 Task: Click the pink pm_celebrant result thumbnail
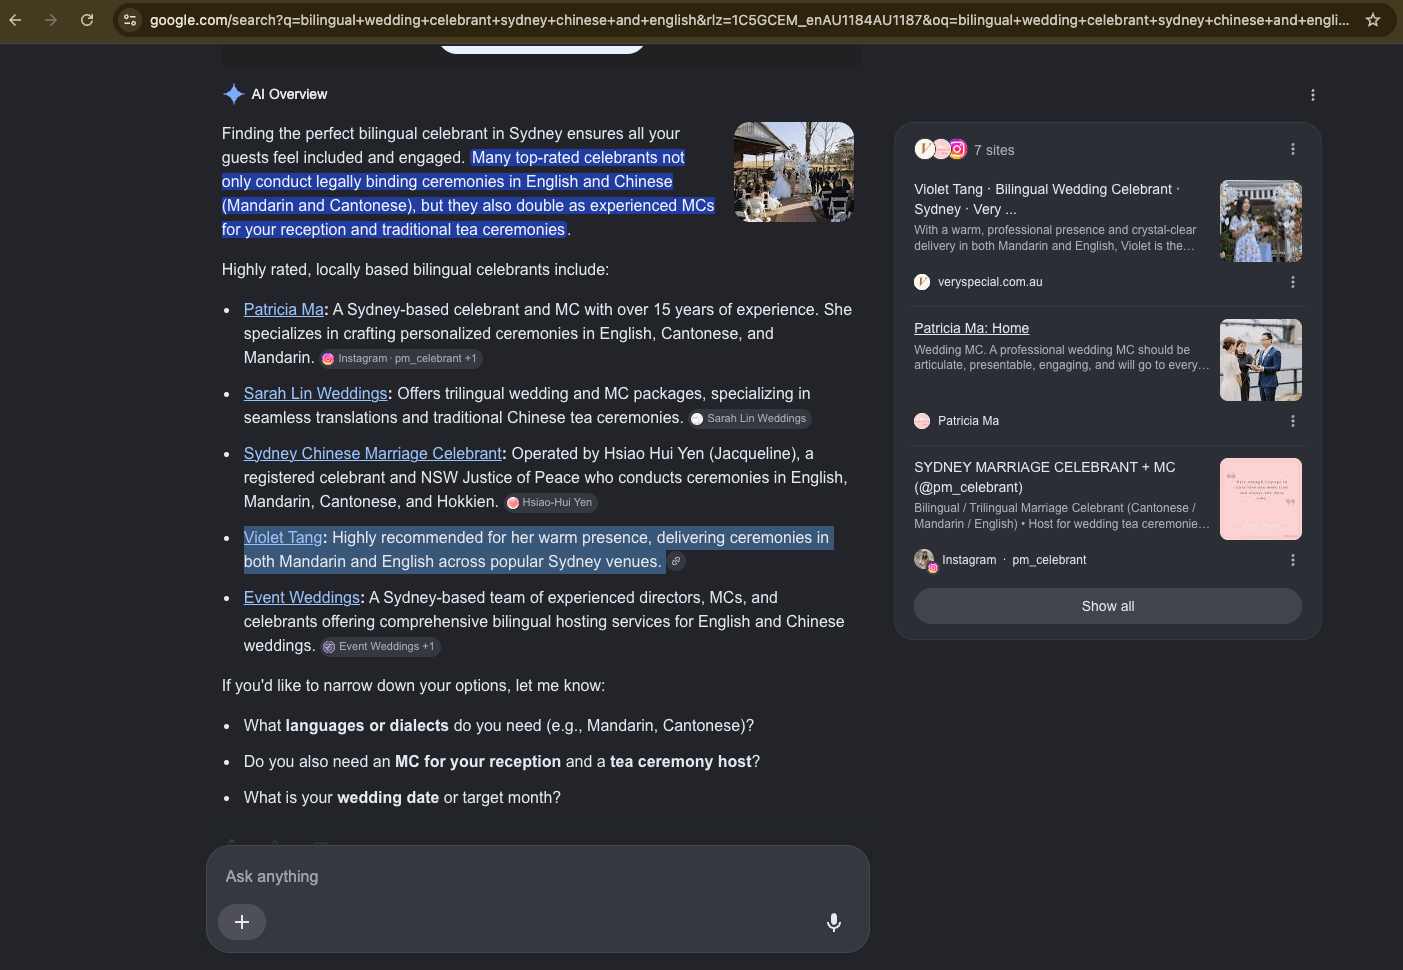click(x=1261, y=499)
